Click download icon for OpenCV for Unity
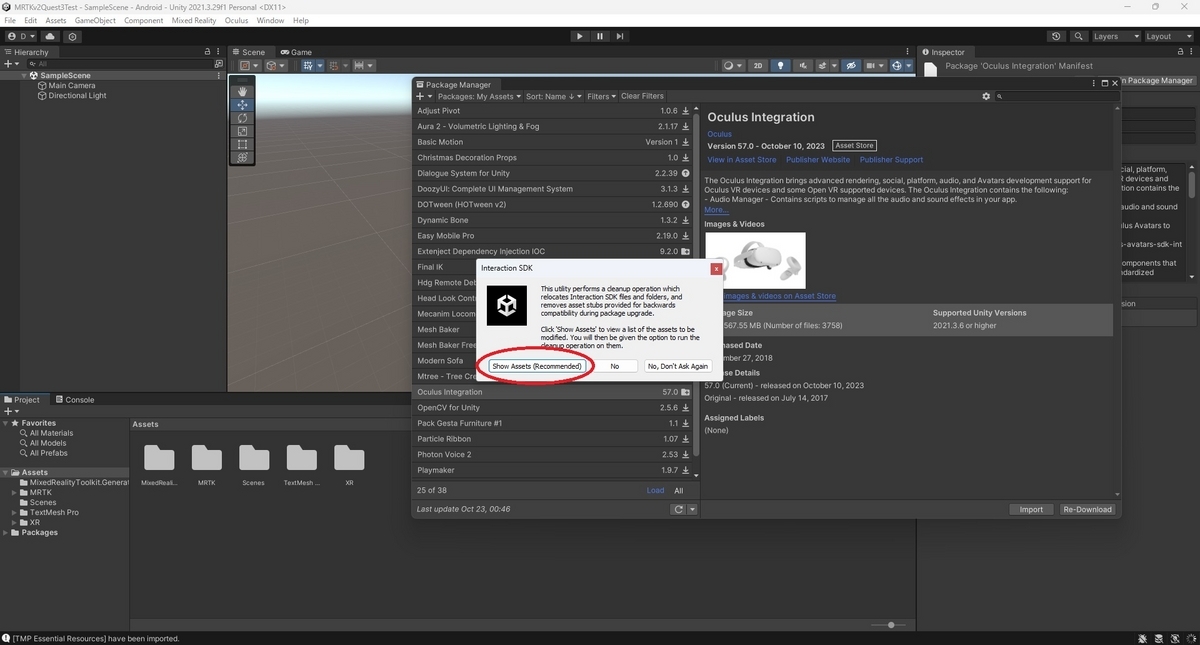The image size is (1200, 645). (686, 408)
